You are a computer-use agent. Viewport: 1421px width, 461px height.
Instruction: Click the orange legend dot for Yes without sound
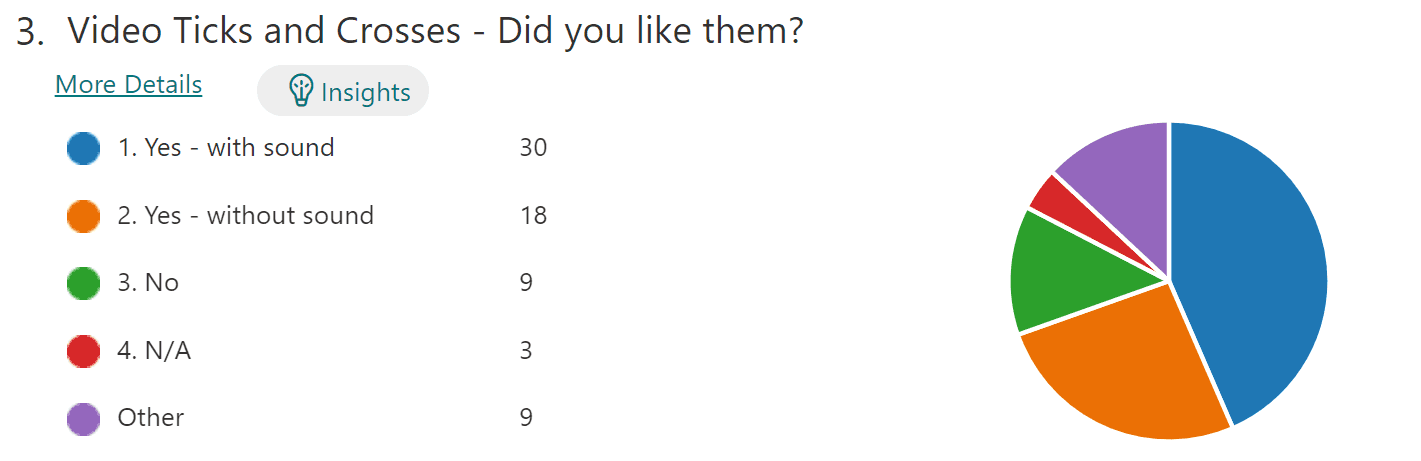click(x=84, y=215)
